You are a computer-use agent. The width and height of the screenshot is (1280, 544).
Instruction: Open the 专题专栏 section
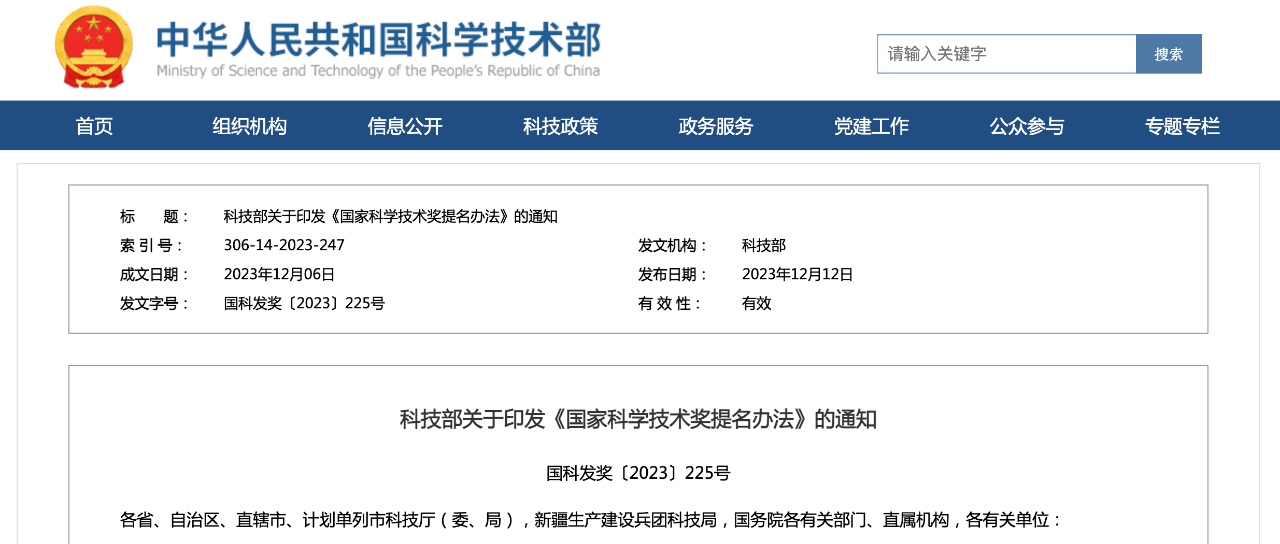pos(1182,126)
